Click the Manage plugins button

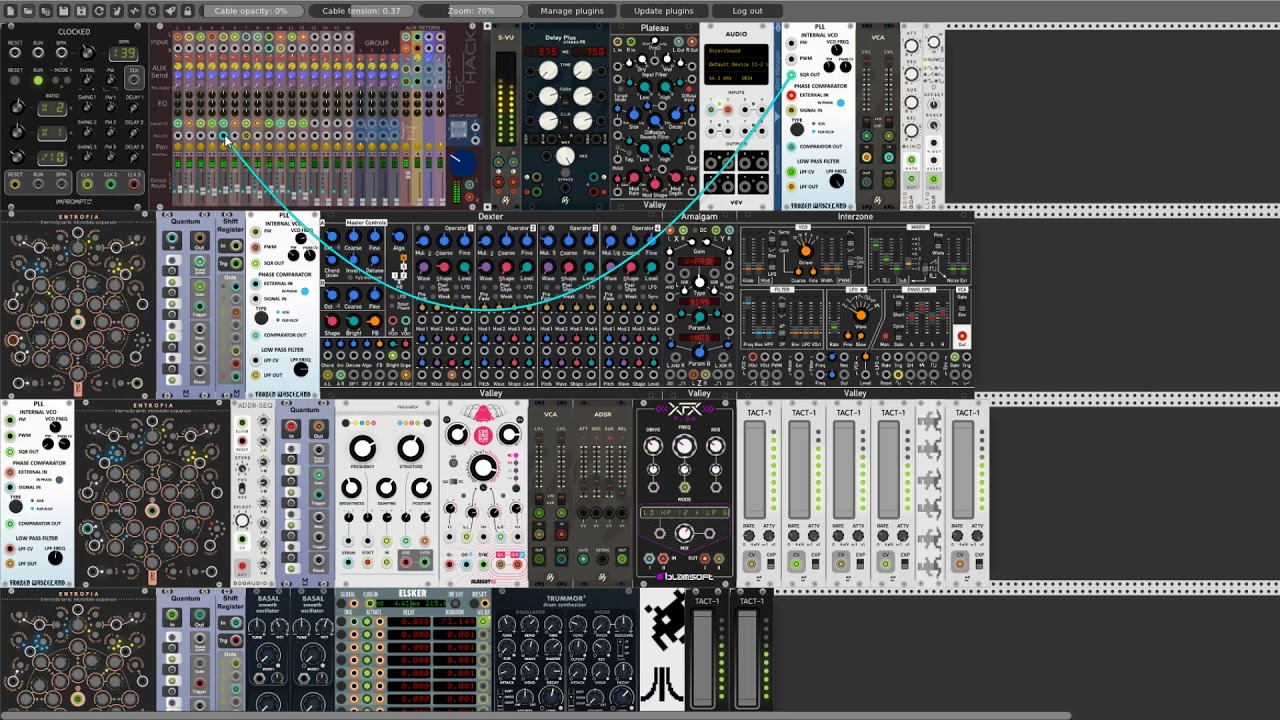[x=572, y=11]
